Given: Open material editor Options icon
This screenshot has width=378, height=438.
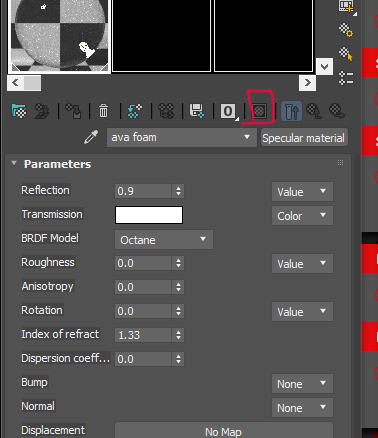Looking at the screenshot, I should coord(346,30).
